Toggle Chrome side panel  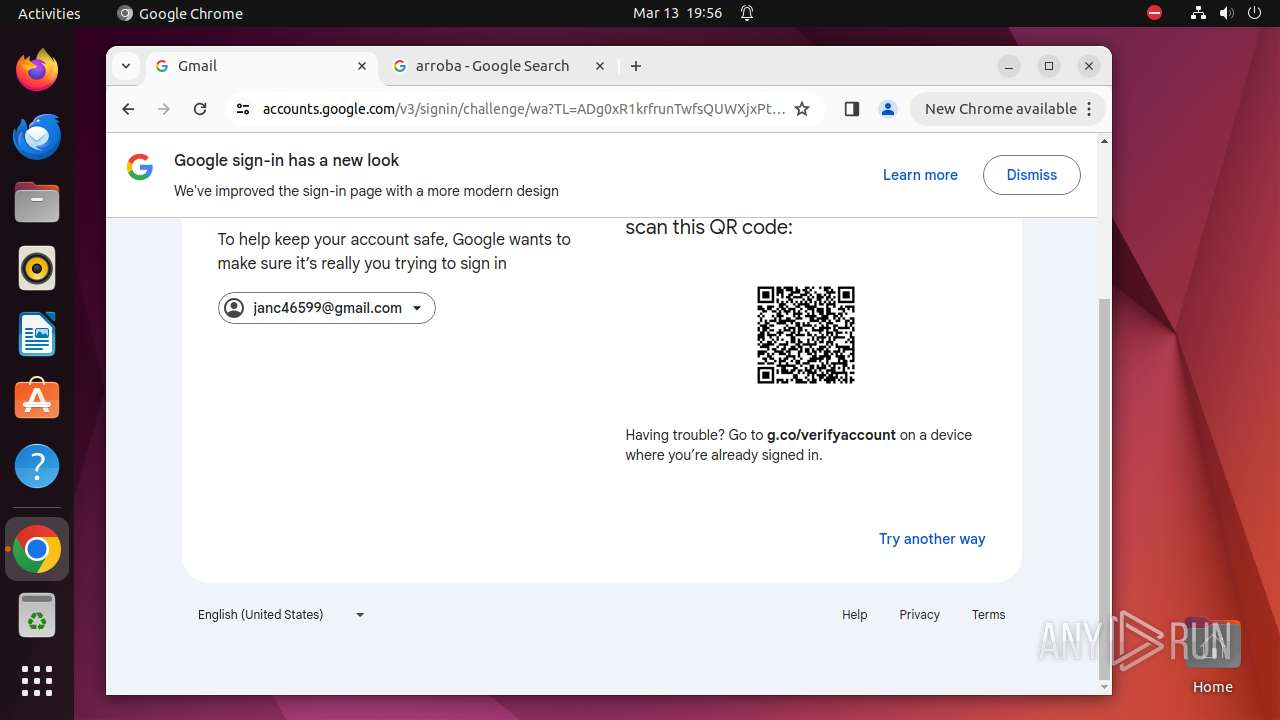click(852, 109)
